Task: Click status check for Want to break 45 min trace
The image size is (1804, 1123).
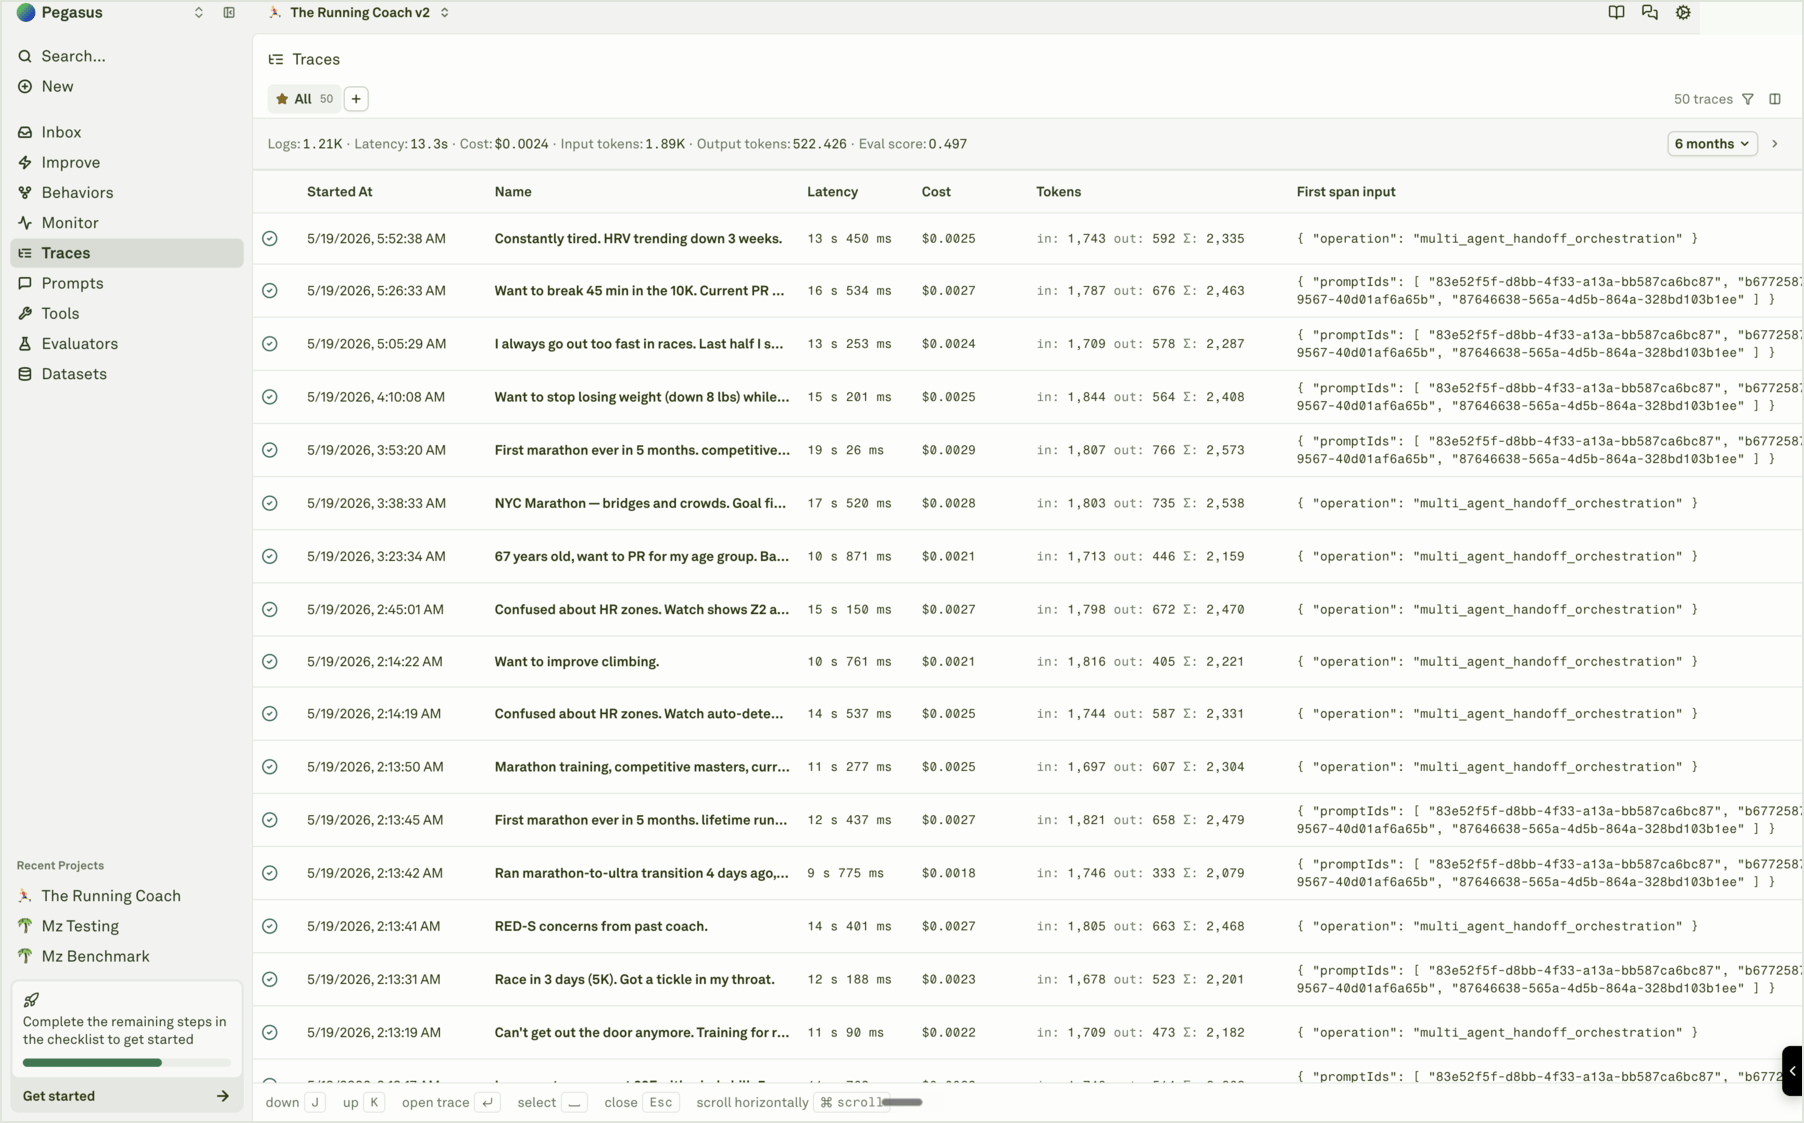Action: coord(270,291)
